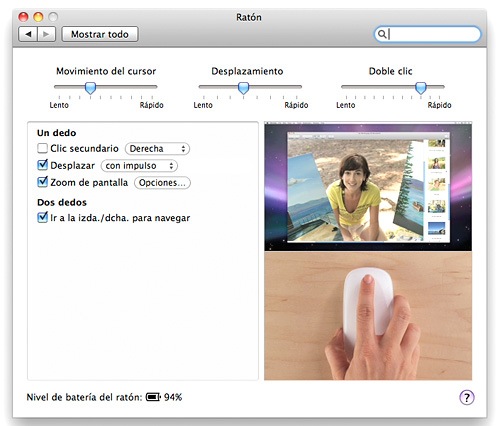
Task: Toggle the Desplazar checkbox
Action: tap(42, 165)
